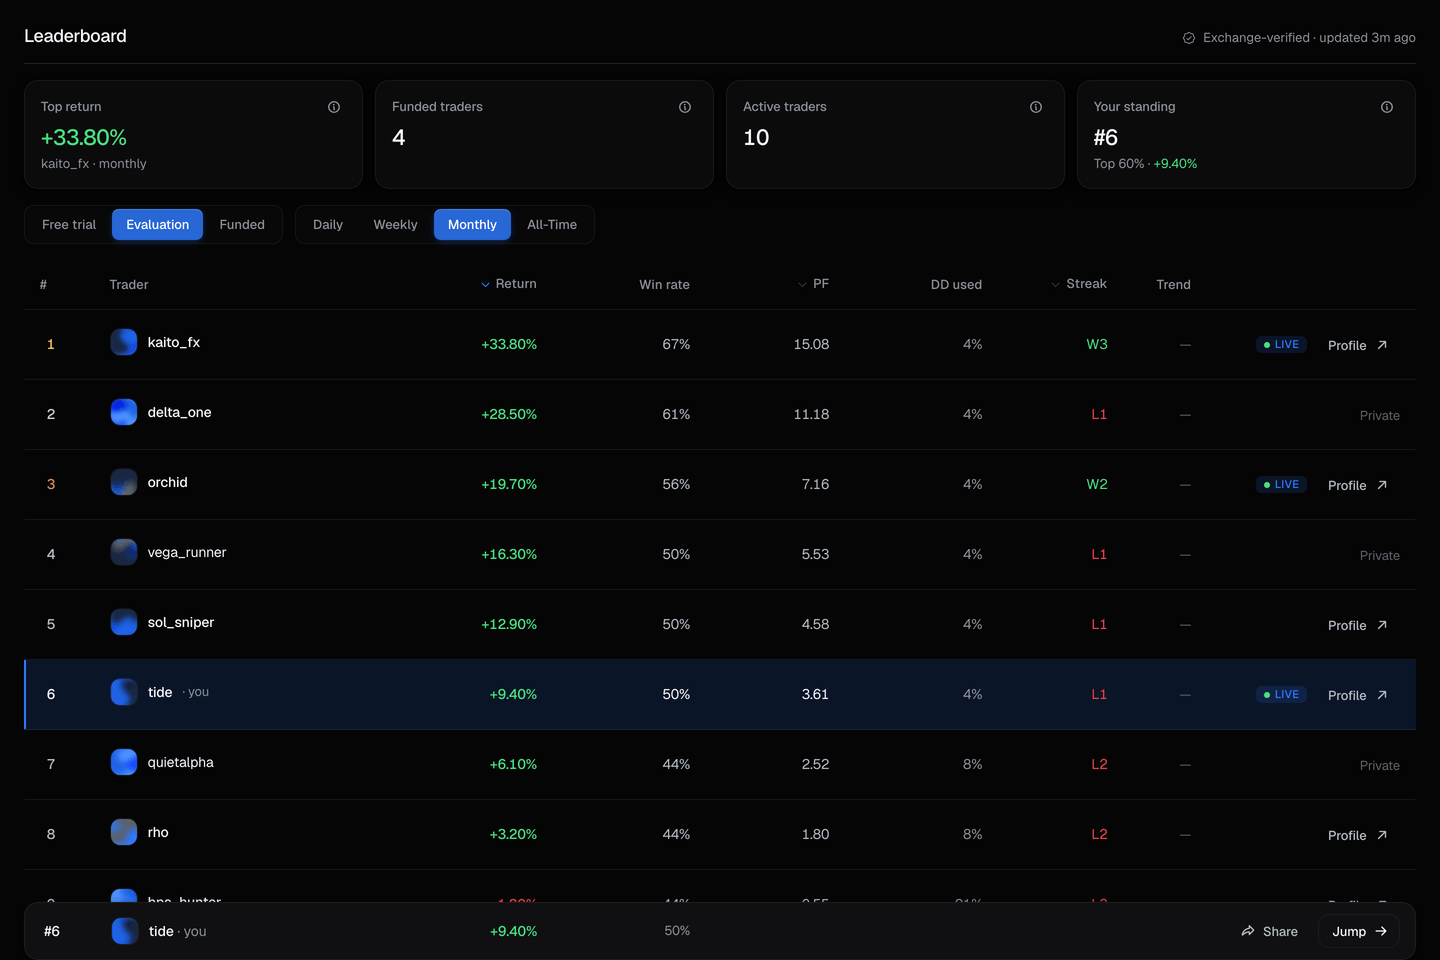Switch to All-Time timeframe
The height and width of the screenshot is (960, 1440).
click(552, 225)
